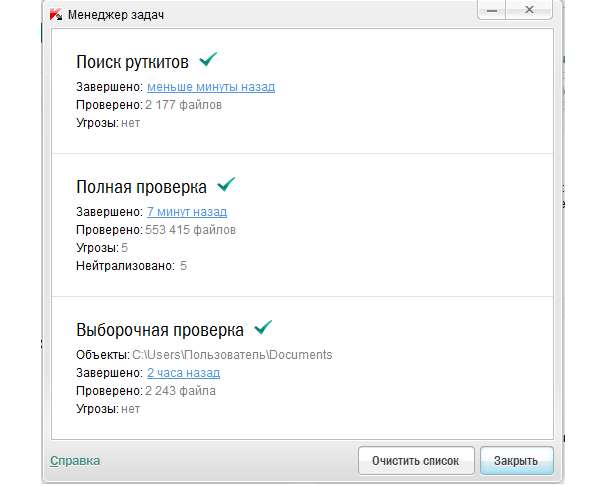
Task: Click the '2 243 файла' checked count
Action: [x=180, y=391]
